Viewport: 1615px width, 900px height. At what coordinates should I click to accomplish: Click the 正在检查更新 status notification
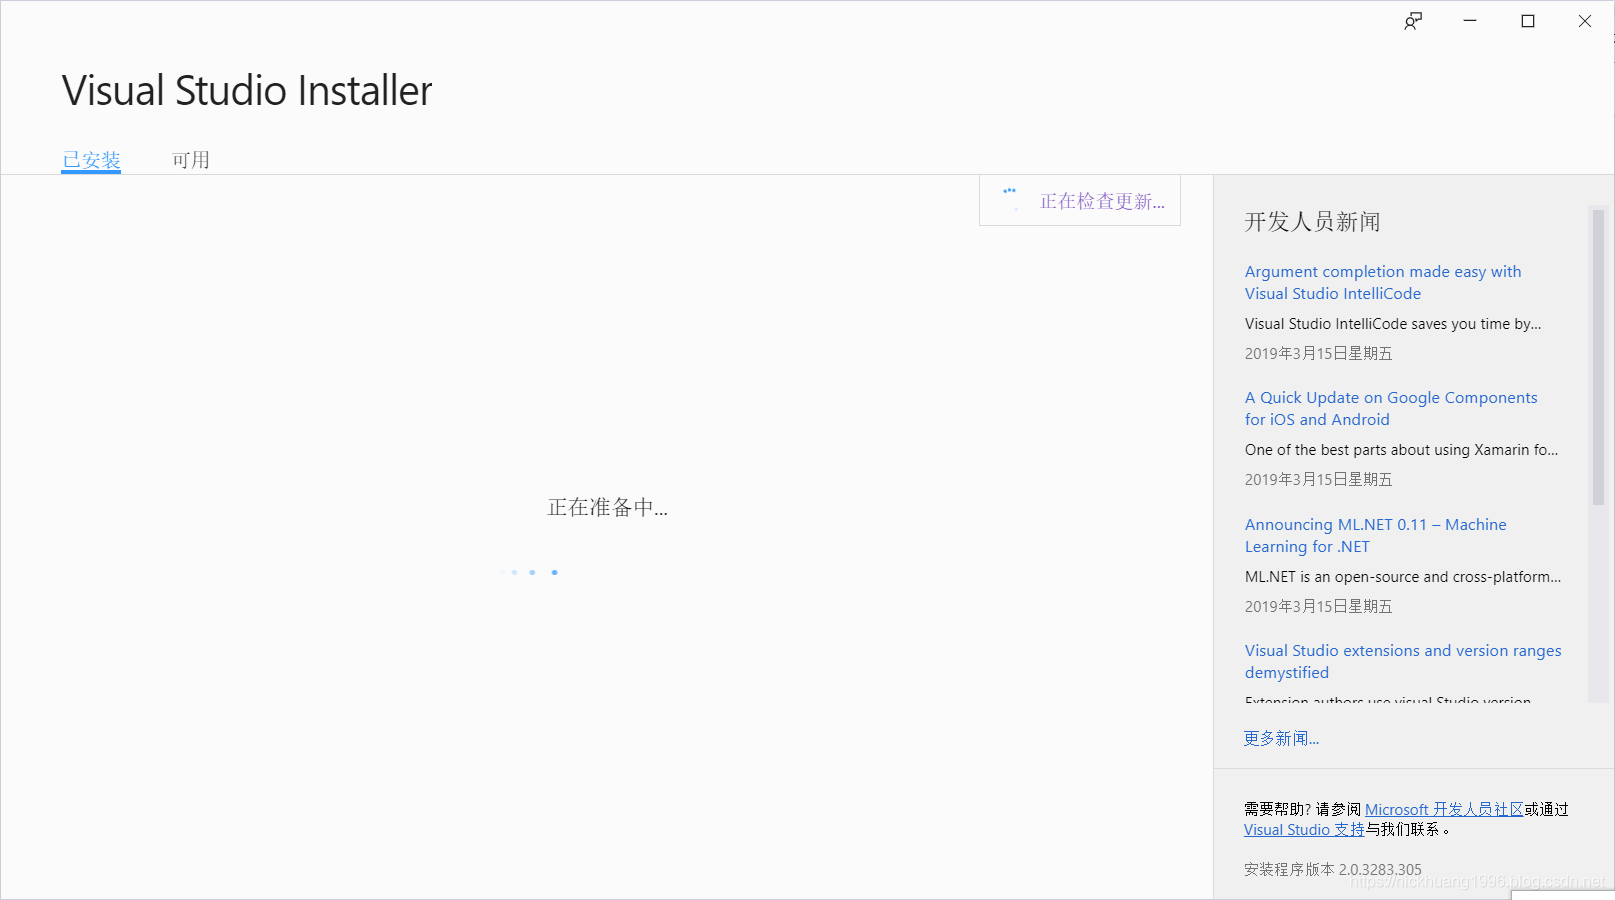pyautogui.click(x=1100, y=200)
